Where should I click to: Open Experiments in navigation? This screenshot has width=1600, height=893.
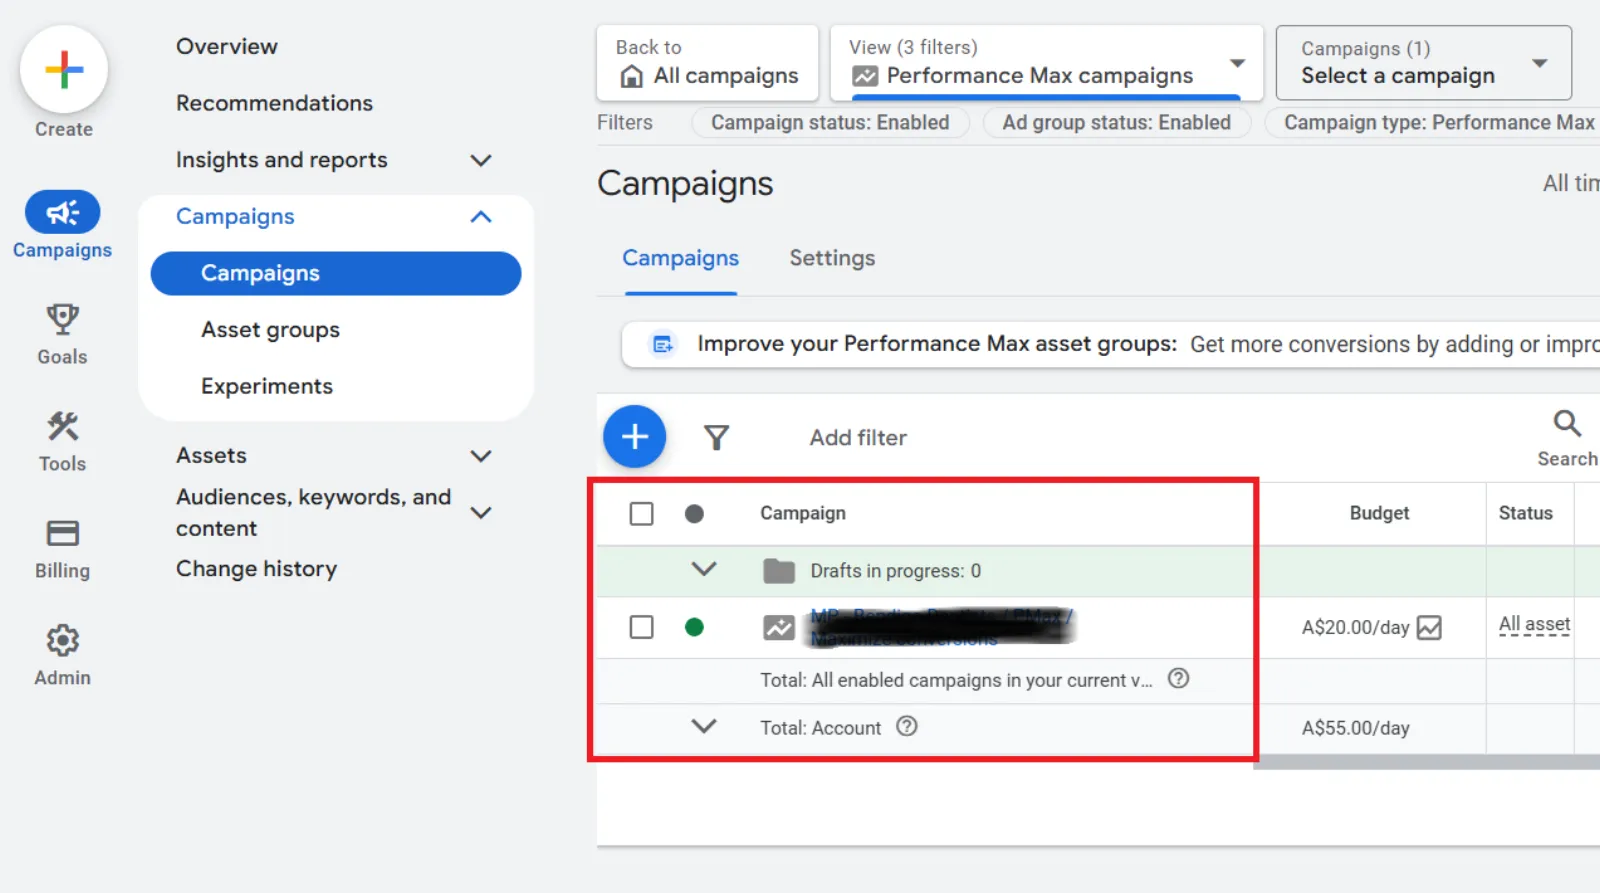point(267,386)
